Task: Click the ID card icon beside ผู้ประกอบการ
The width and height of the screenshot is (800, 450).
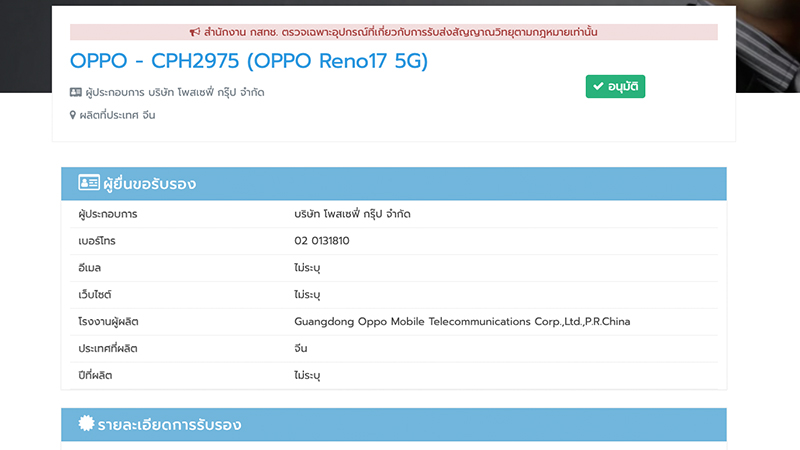Action: click(76, 92)
